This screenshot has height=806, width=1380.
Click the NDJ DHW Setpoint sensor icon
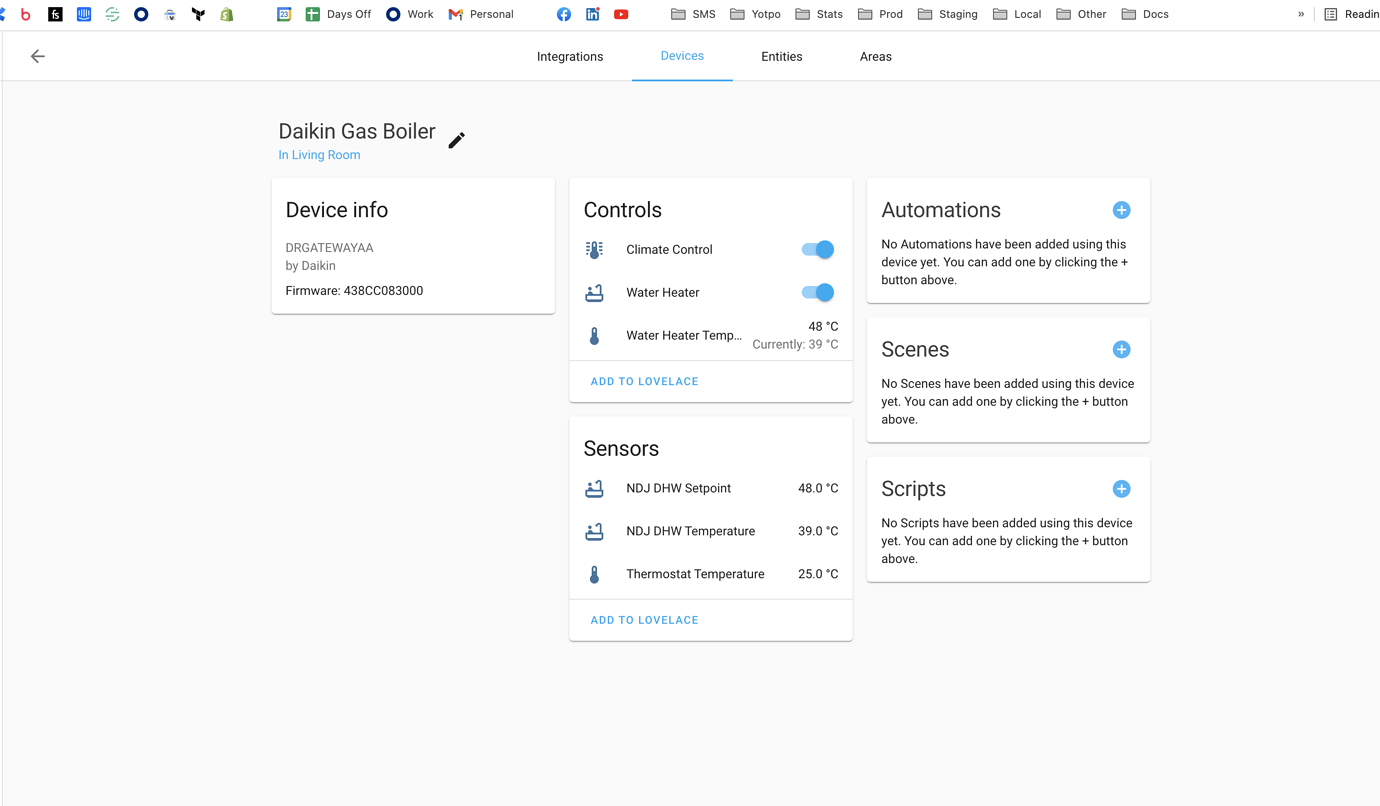tap(594, 489)
